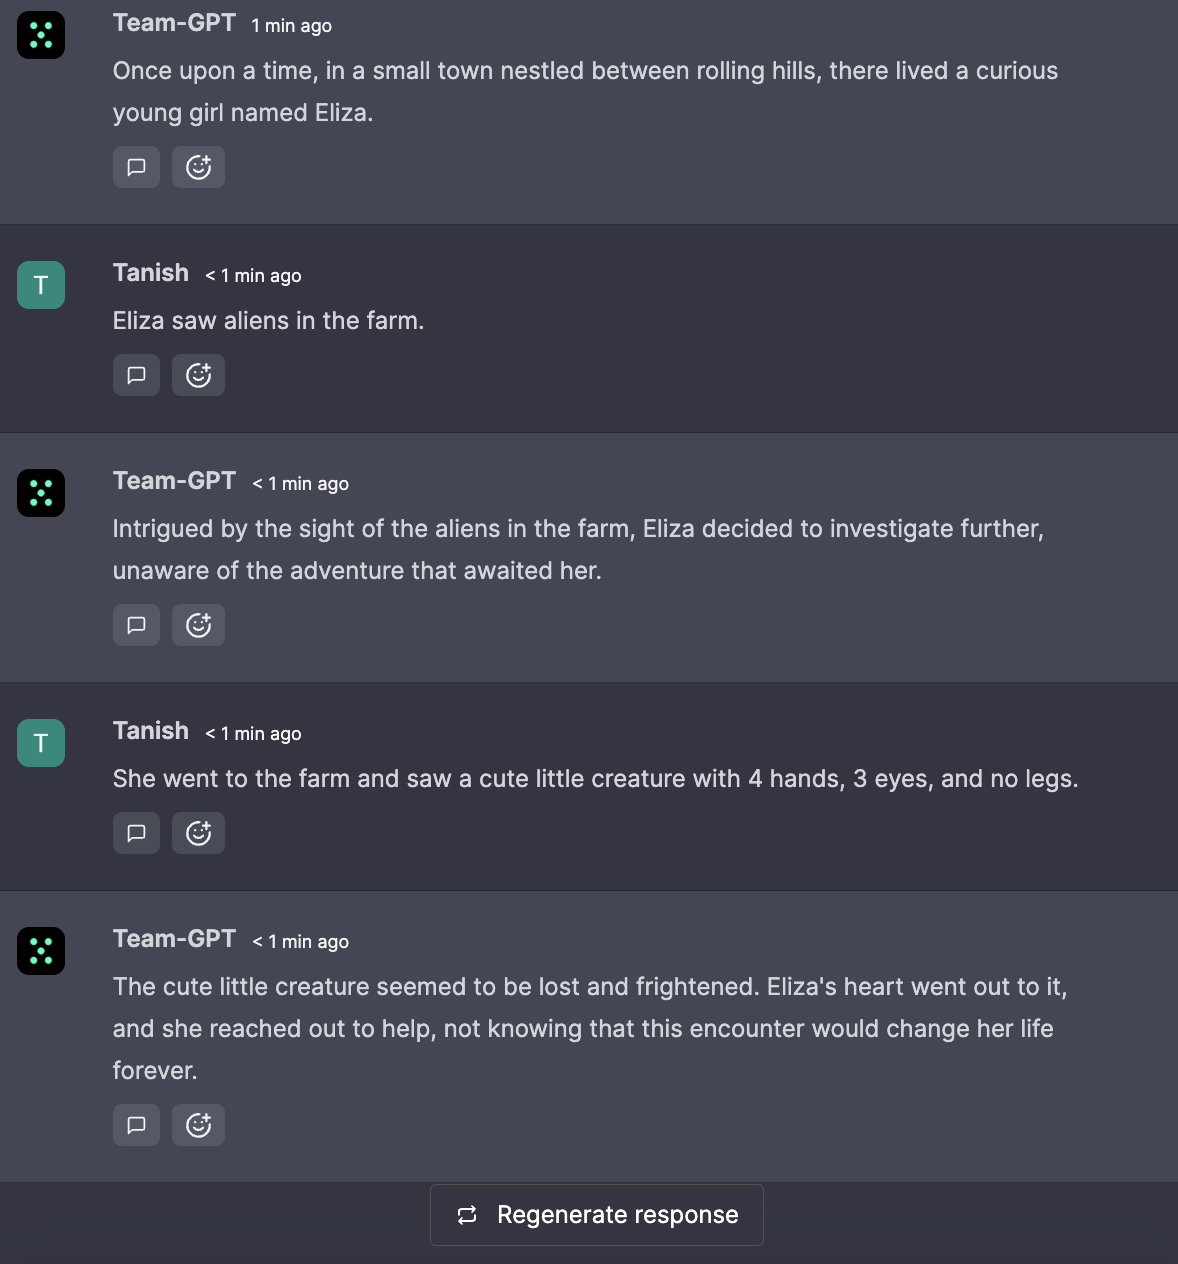Click Tanish's avatar beside "She went to the farm"
Image resolution: width=1178 pixels, height=1264 pixels.
pyautogui.click(x=41, y=743)
